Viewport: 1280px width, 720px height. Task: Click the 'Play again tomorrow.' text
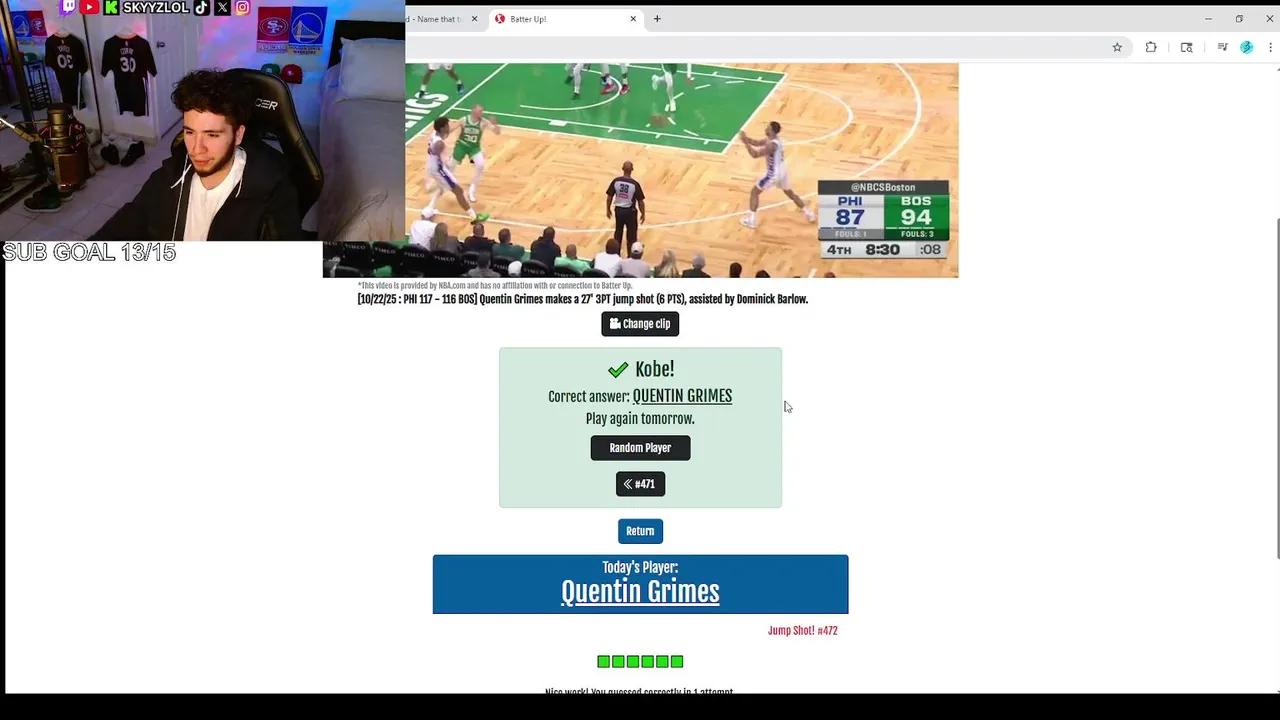tap(640, 419)
